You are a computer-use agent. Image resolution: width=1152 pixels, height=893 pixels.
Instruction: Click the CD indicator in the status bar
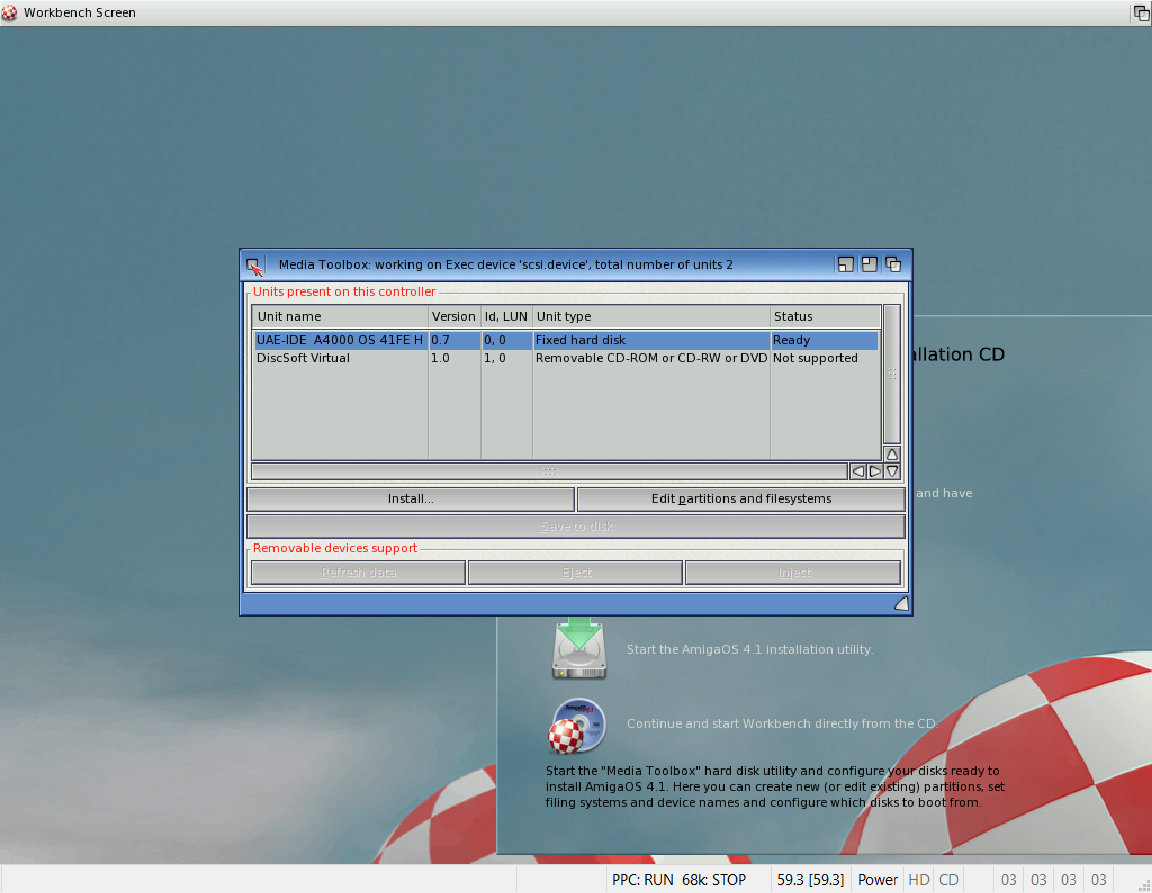(949, 880)
